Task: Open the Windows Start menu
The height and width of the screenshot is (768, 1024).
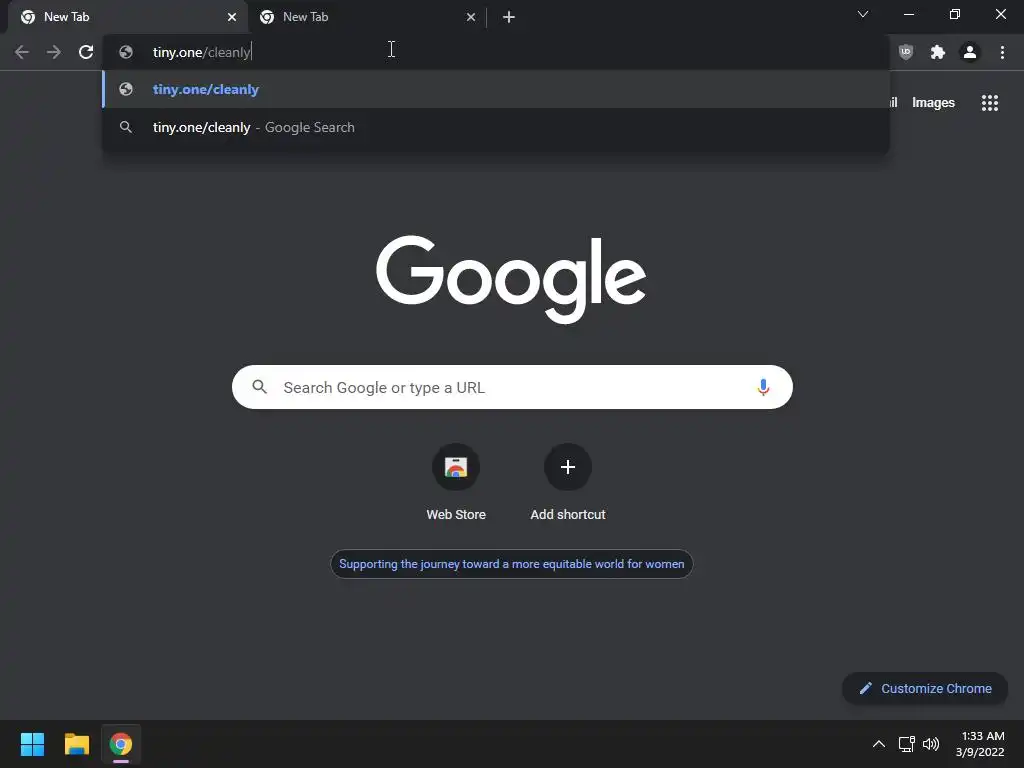Action: [32, 744]
